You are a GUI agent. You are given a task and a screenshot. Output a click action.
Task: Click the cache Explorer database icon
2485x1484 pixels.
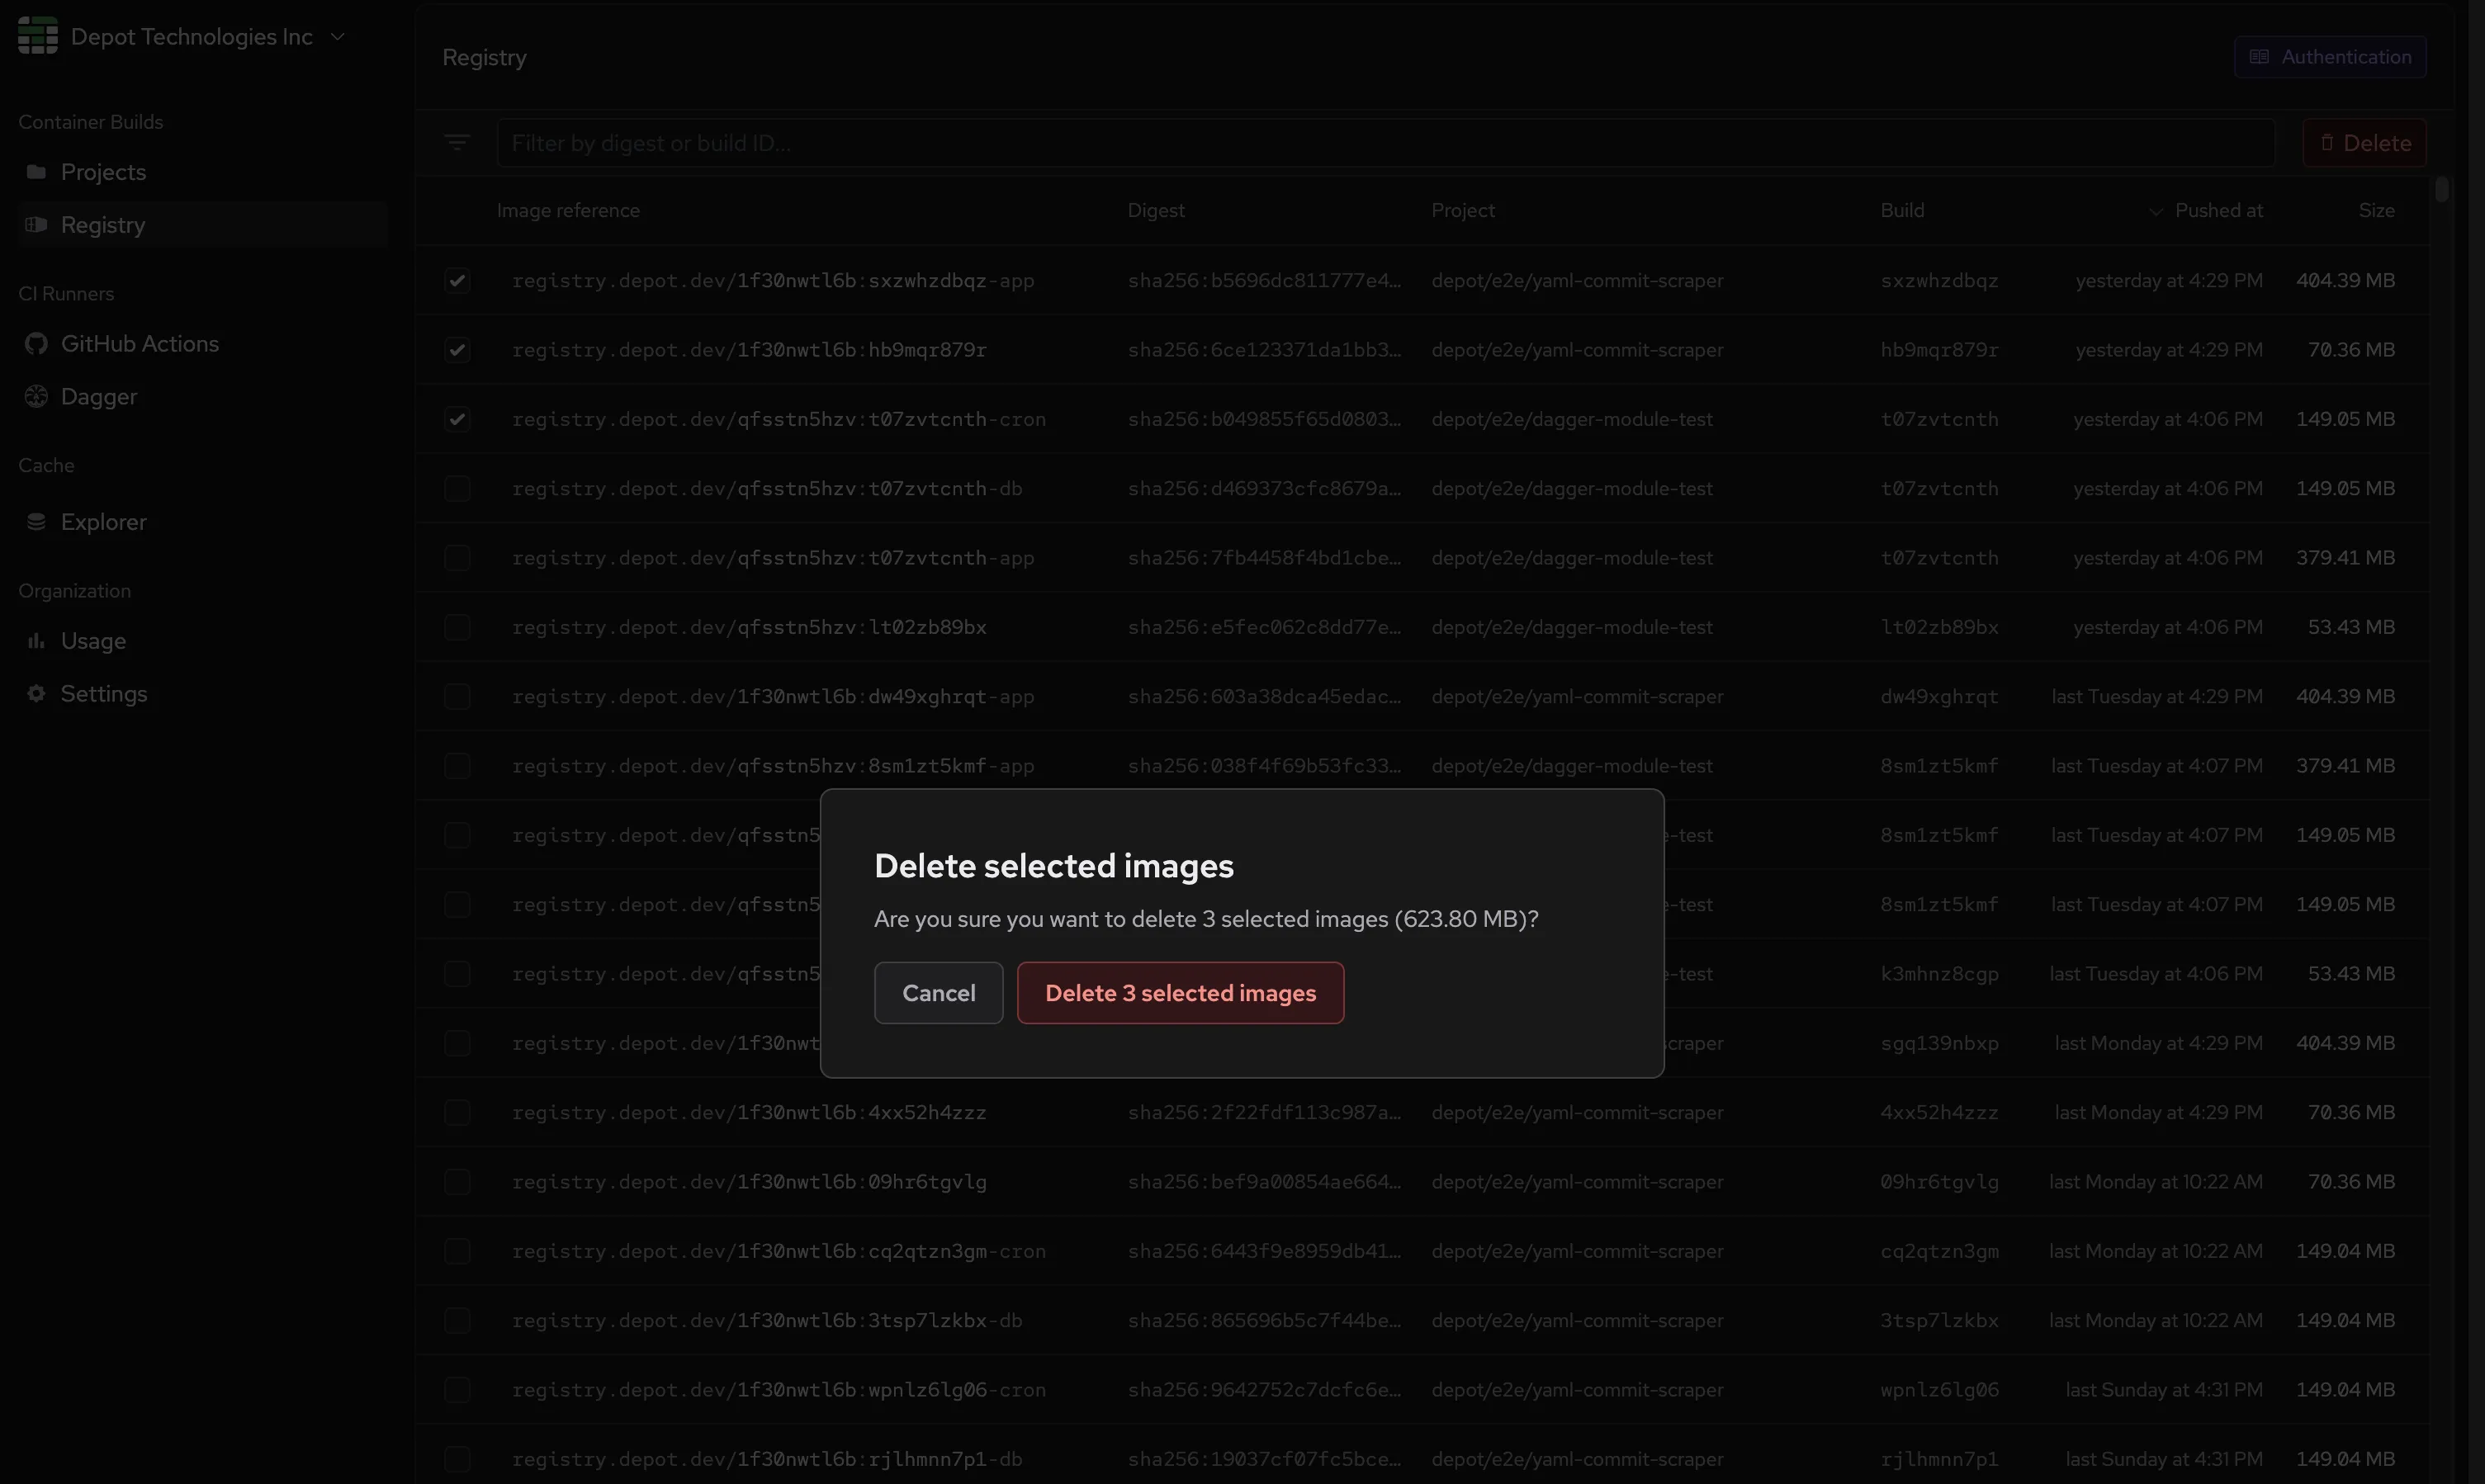point(36,522)
